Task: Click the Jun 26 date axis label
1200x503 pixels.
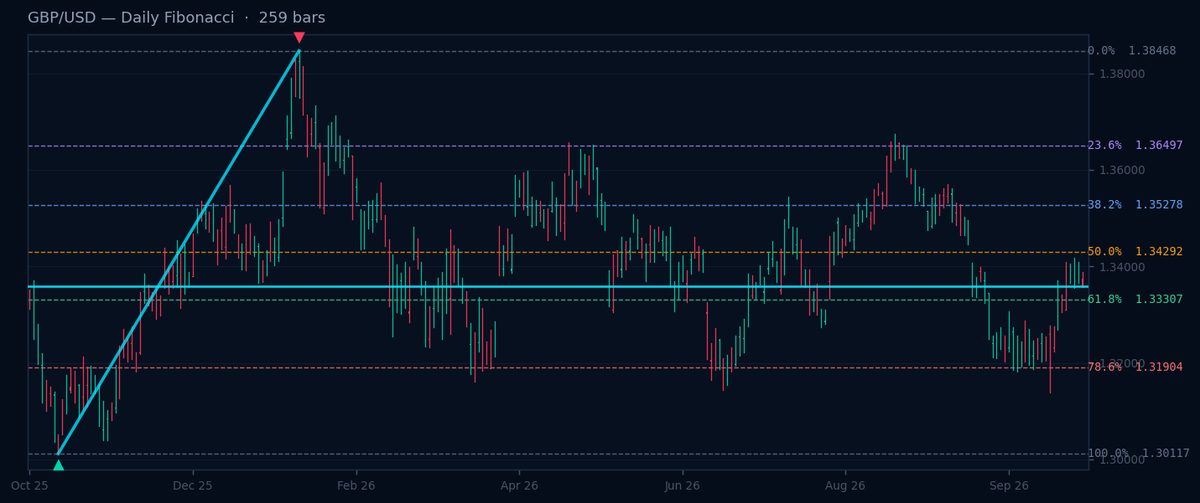Action: click(x=683, y=486)
